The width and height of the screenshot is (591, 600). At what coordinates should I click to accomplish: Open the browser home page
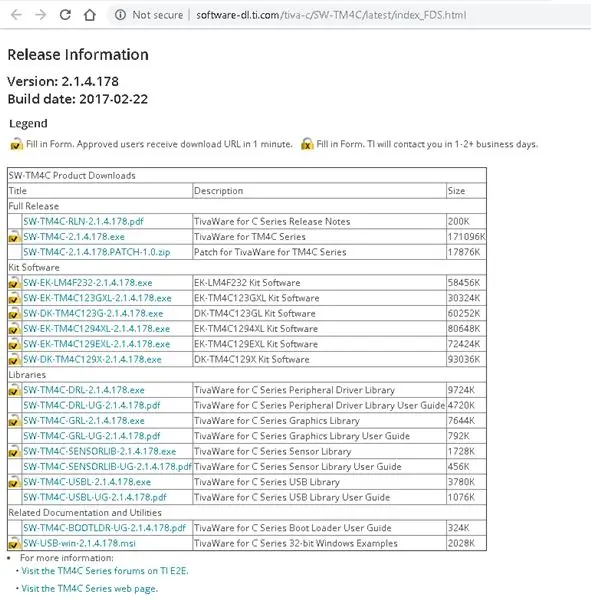click(x=90, y=15)
